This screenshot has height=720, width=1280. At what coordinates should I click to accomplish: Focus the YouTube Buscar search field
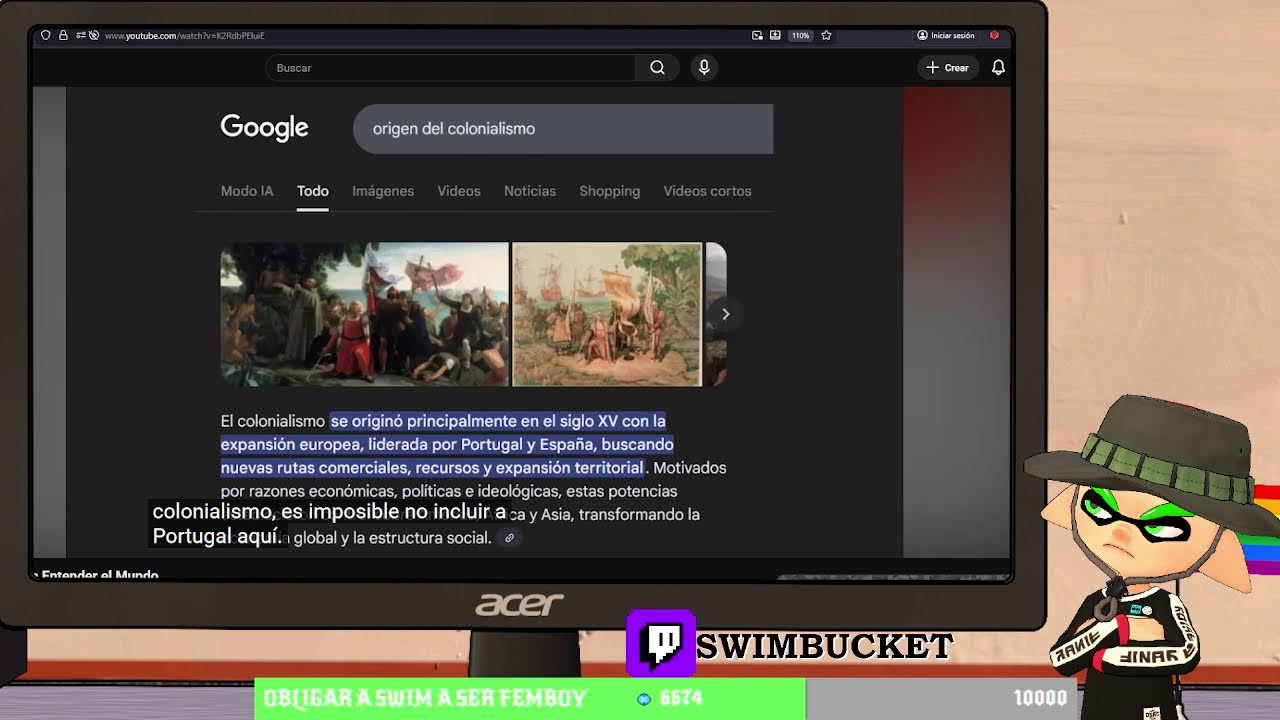pos(450,67)
